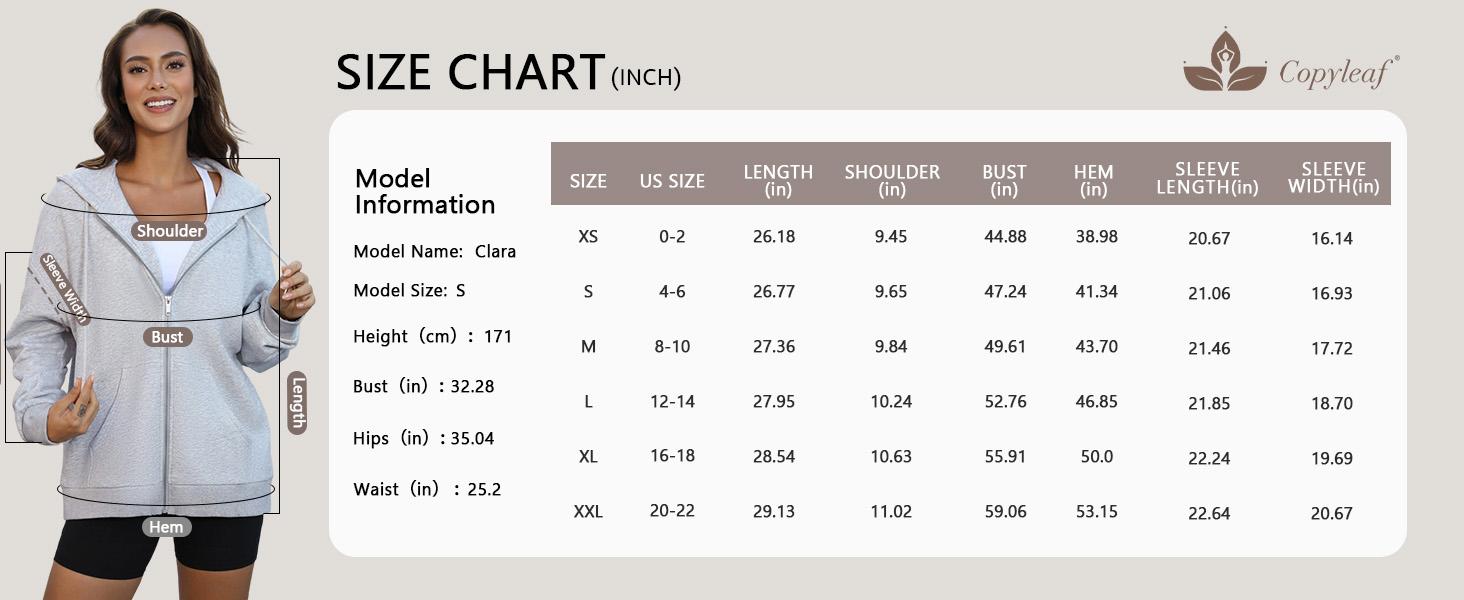Select the US SIZE column header
The width and height of the screenshot is (1464, 600).
tap(672, 181)
